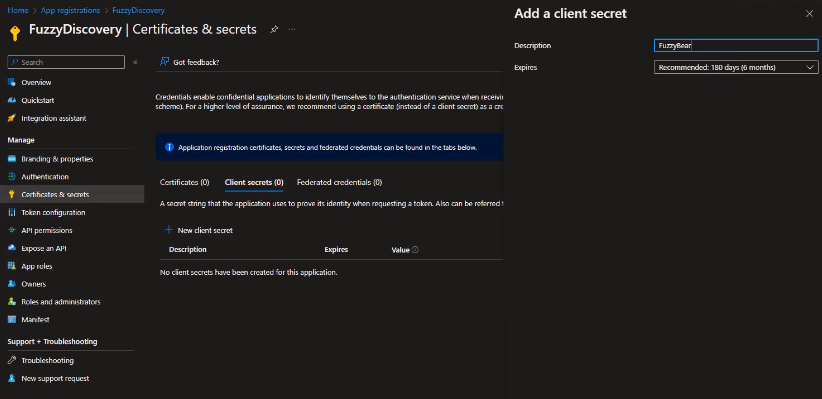Click the sidebar Search box
822x399 pixels.
[x=66, y=62]
